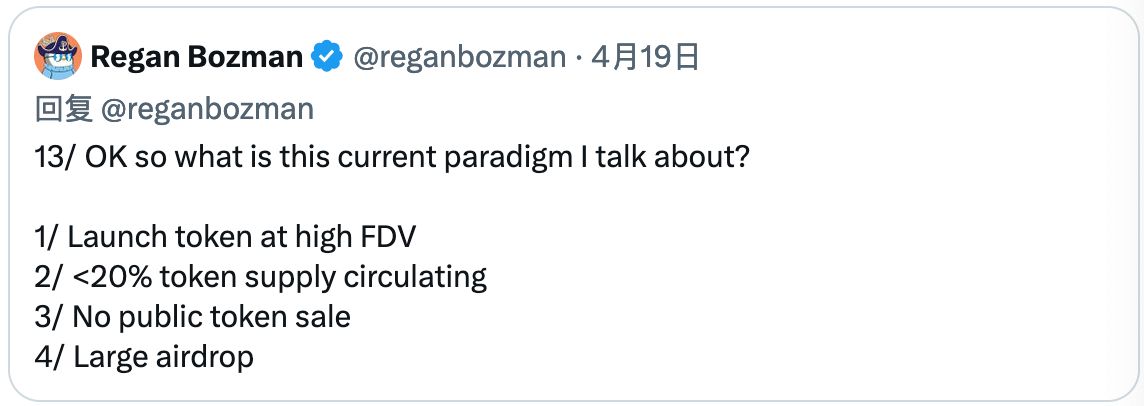Click the word paradigm in the tweet
The height and width of the screenshot is (406, 1144).
coord(555,160)
